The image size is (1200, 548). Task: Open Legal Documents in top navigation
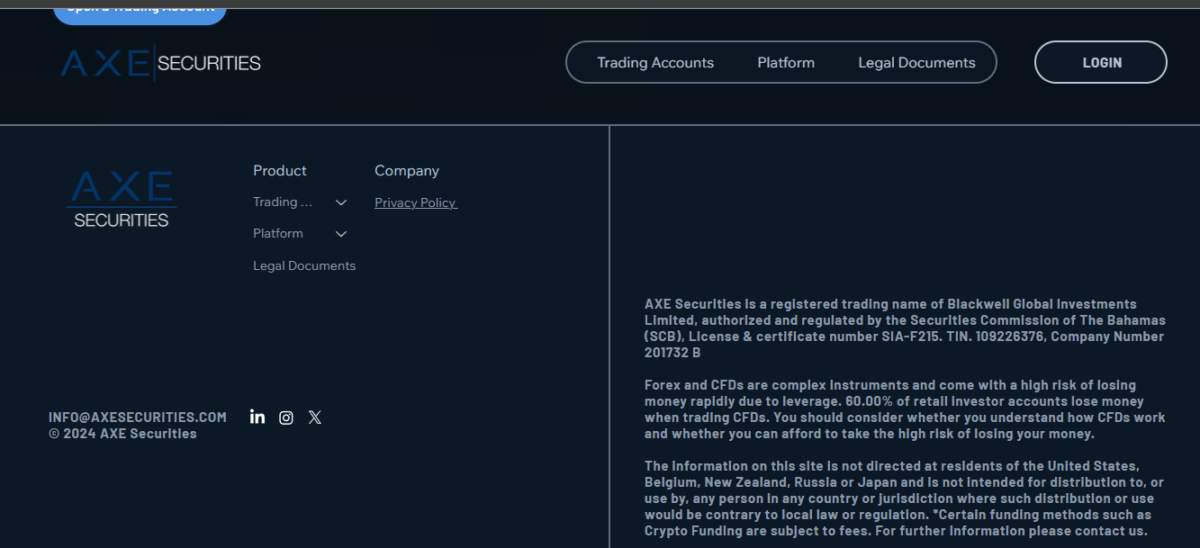916,63
